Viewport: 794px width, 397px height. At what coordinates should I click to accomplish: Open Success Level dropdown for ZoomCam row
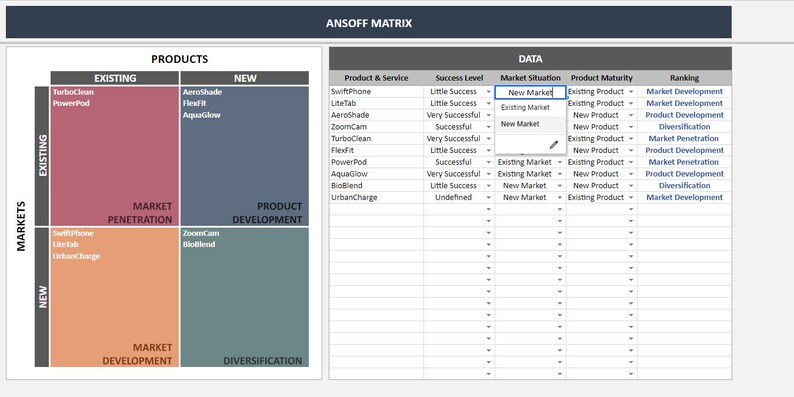[489, 127]
